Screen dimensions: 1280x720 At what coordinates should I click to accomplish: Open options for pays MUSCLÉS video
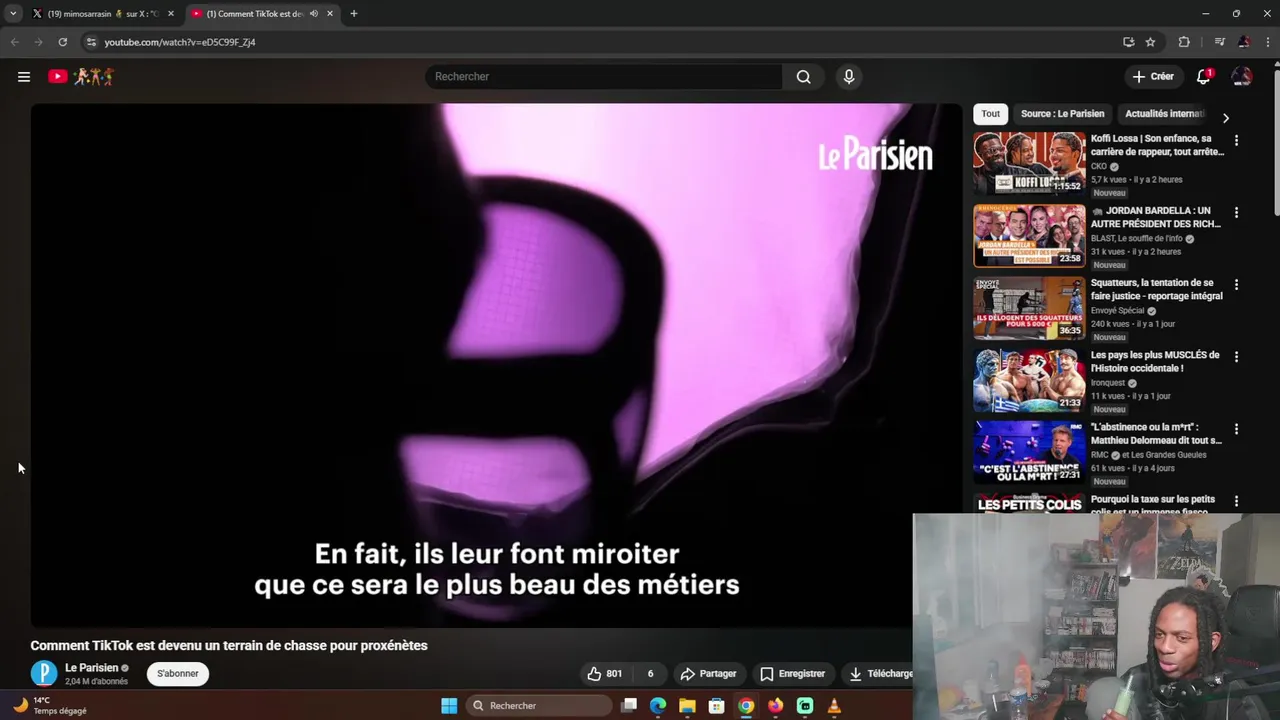pyautogui.click(x=1236, y=357)
